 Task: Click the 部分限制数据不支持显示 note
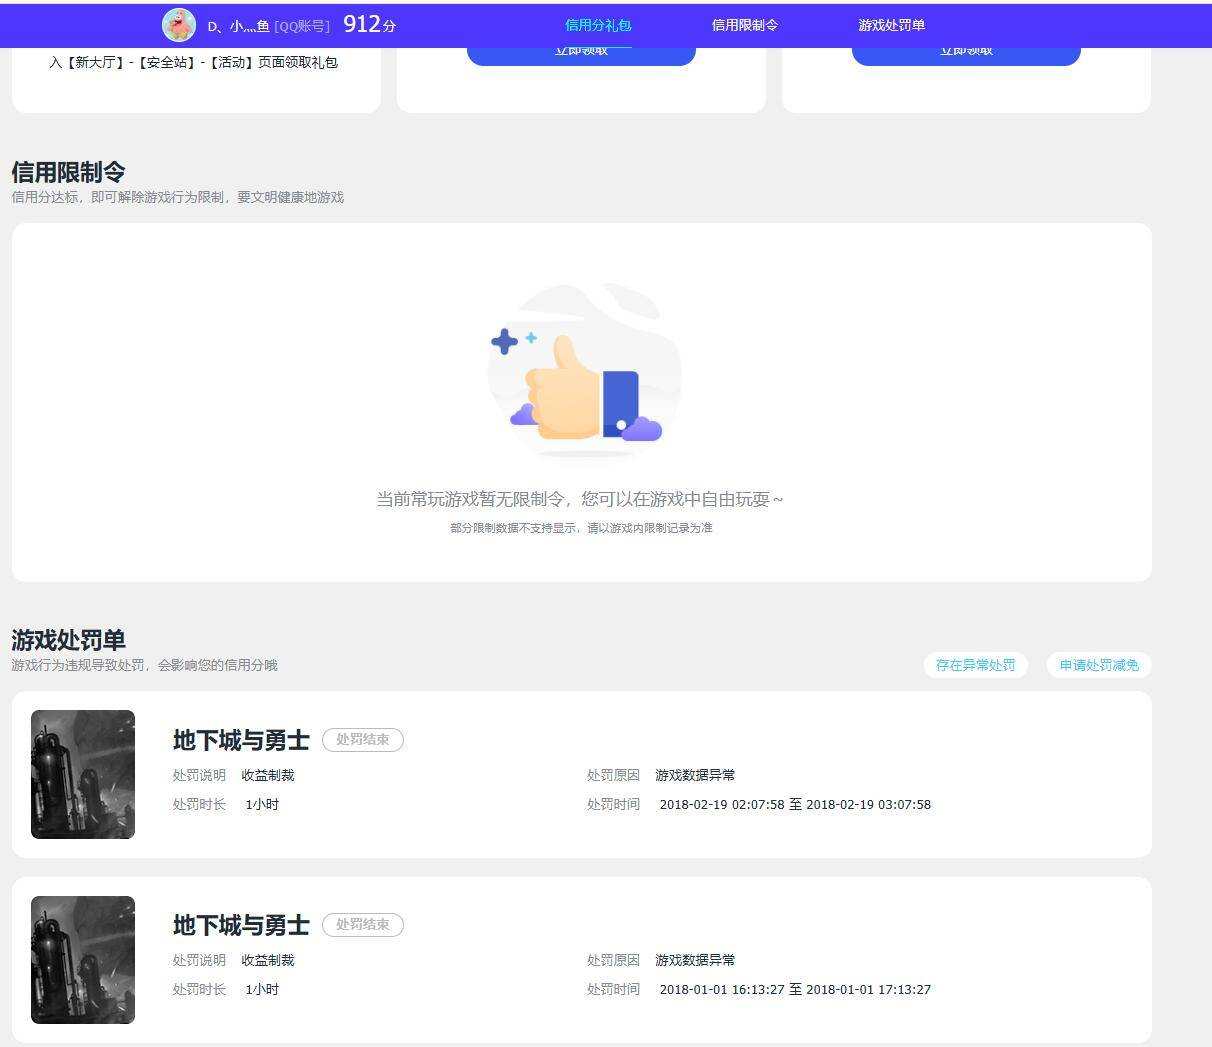pyautogui.click(x=581, y=528)
